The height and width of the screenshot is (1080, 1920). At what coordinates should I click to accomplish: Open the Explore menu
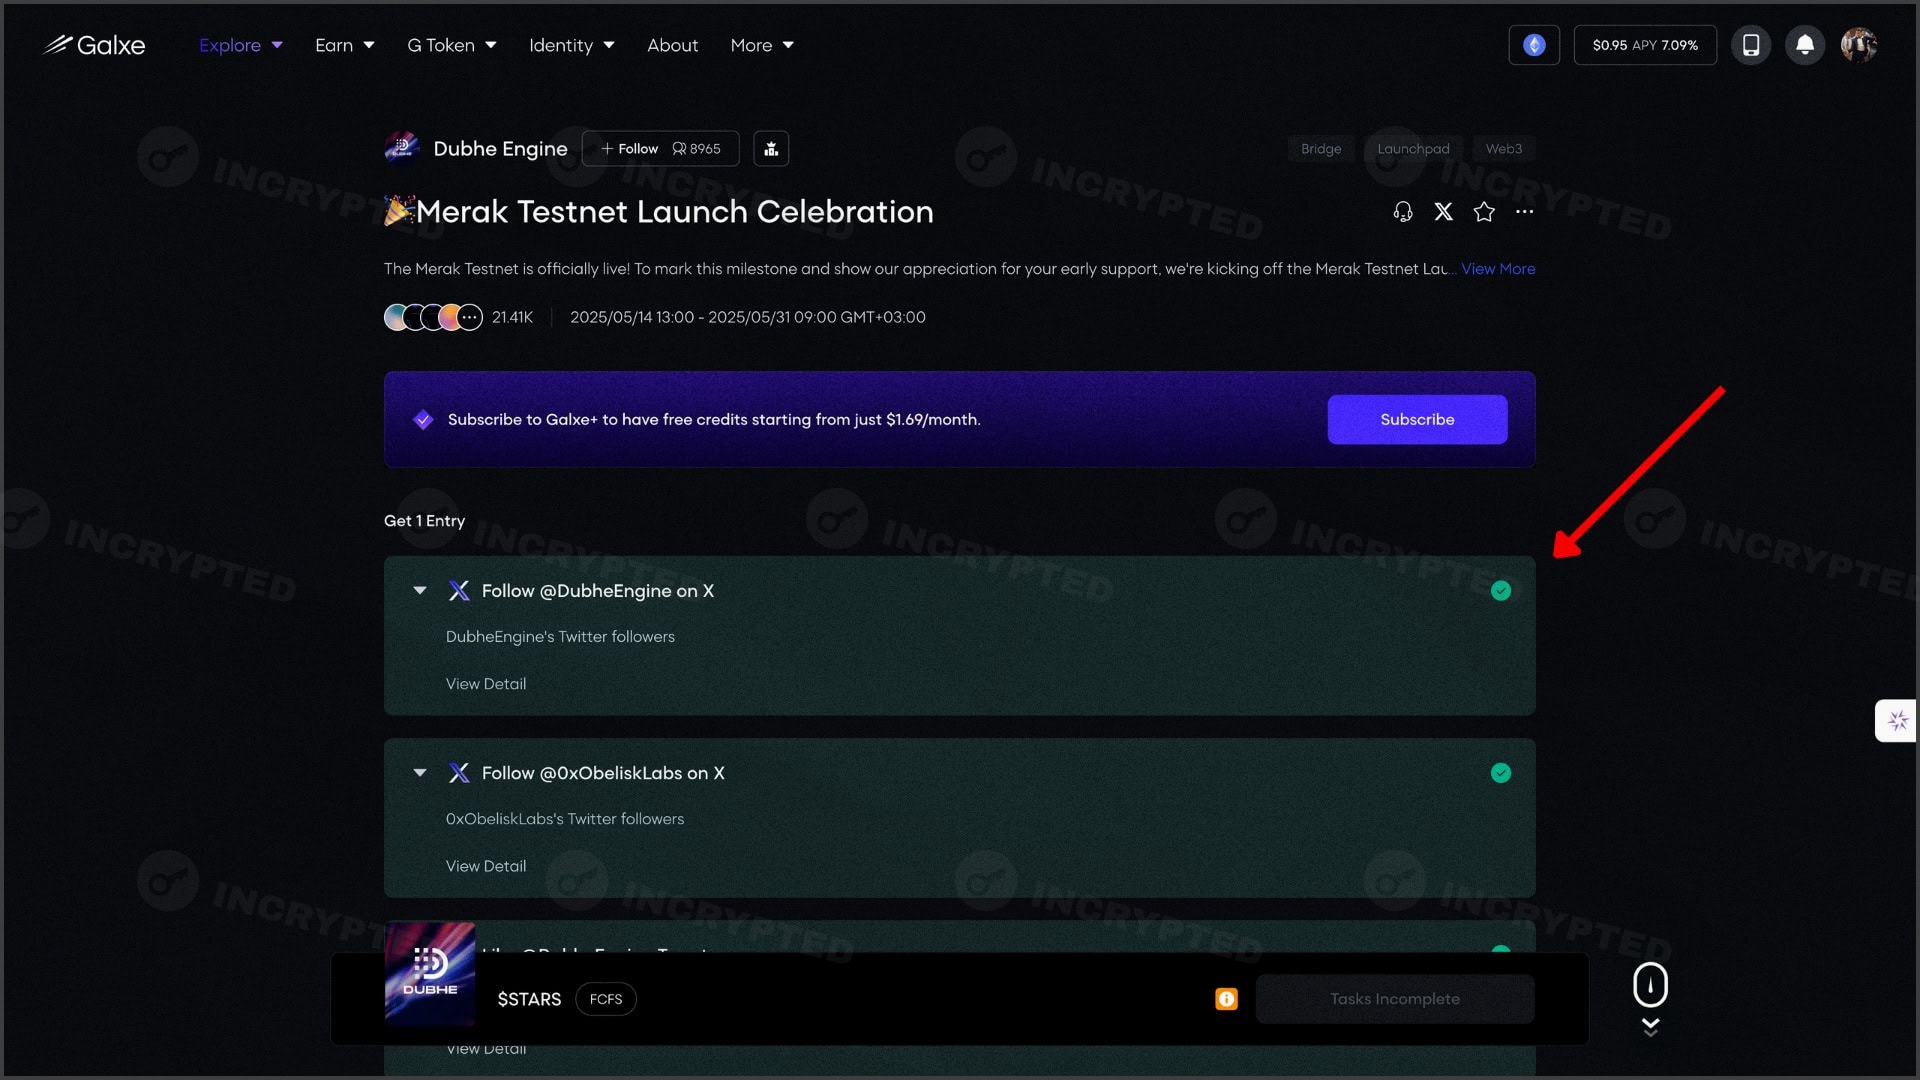(x=241, y=45)
